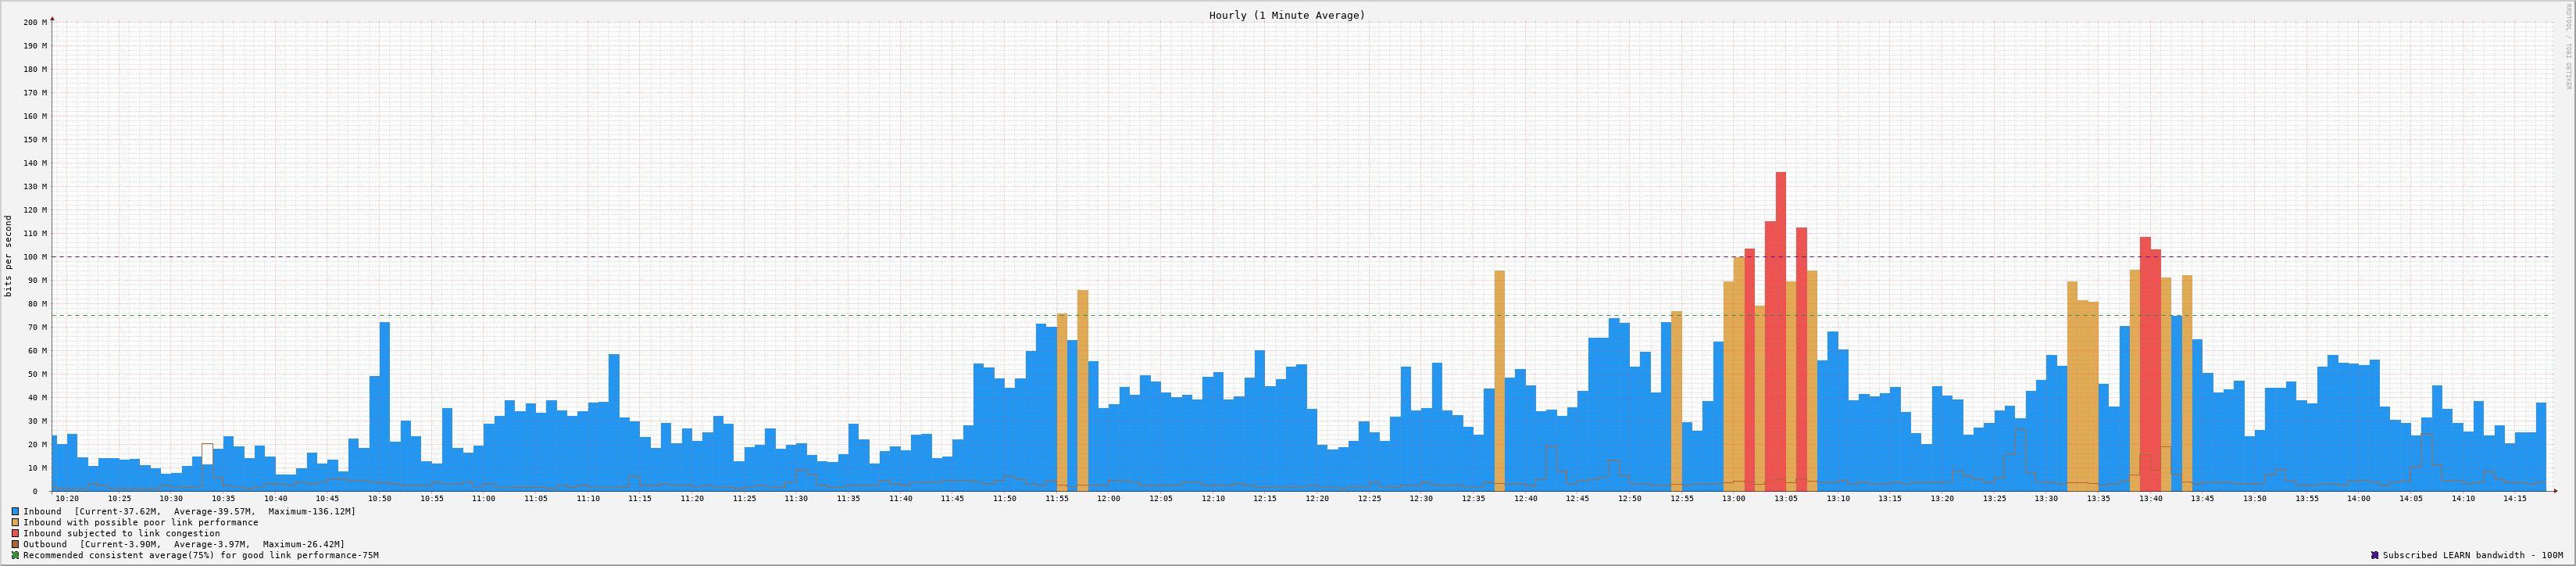Click the red link congestion legend swatch

coord(15,533)
